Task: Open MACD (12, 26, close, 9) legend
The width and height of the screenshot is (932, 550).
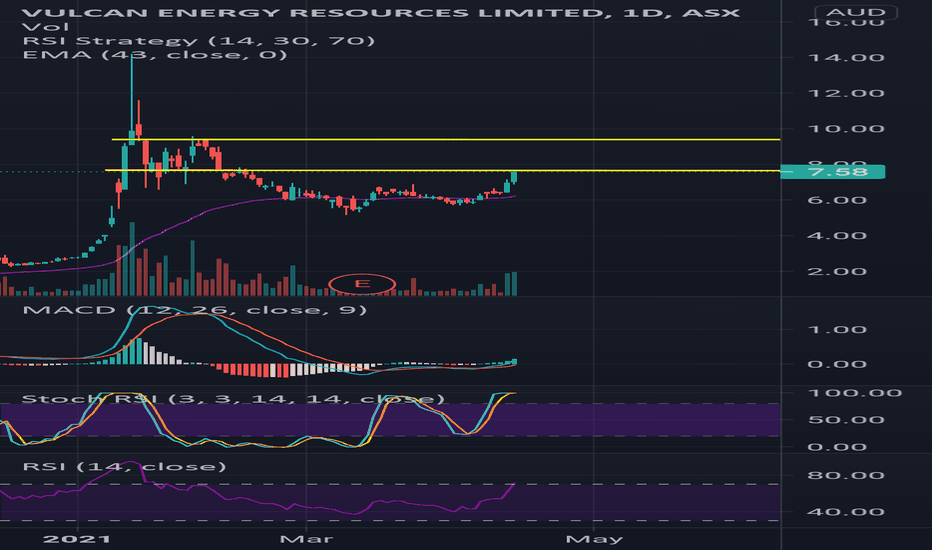Action: tap(194, 310)
